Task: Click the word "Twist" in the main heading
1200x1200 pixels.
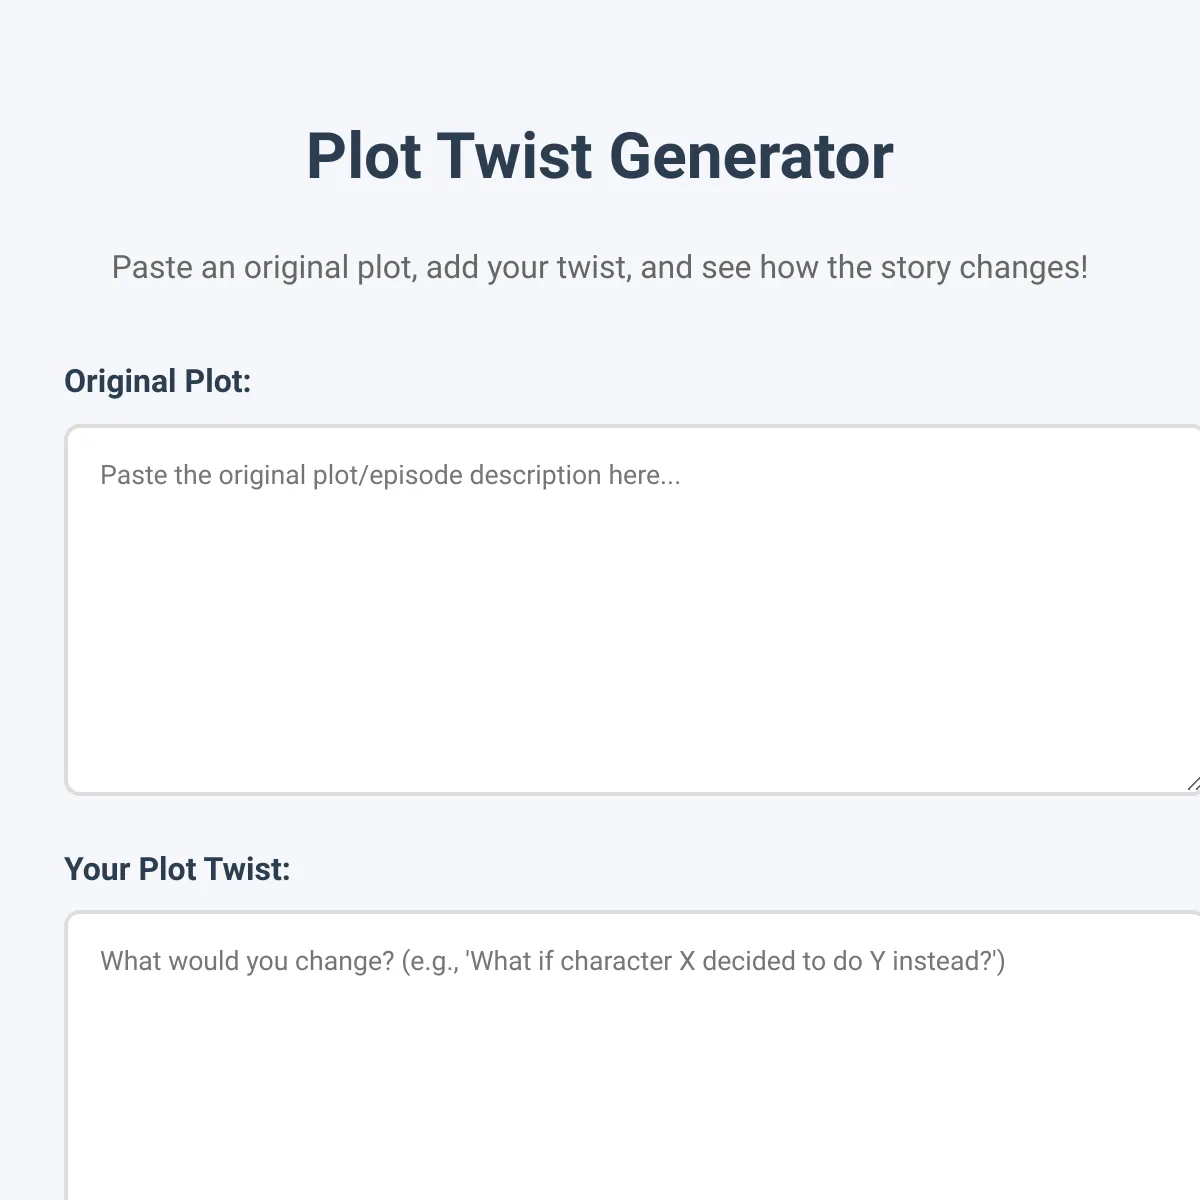Action: tap(515, 156)
